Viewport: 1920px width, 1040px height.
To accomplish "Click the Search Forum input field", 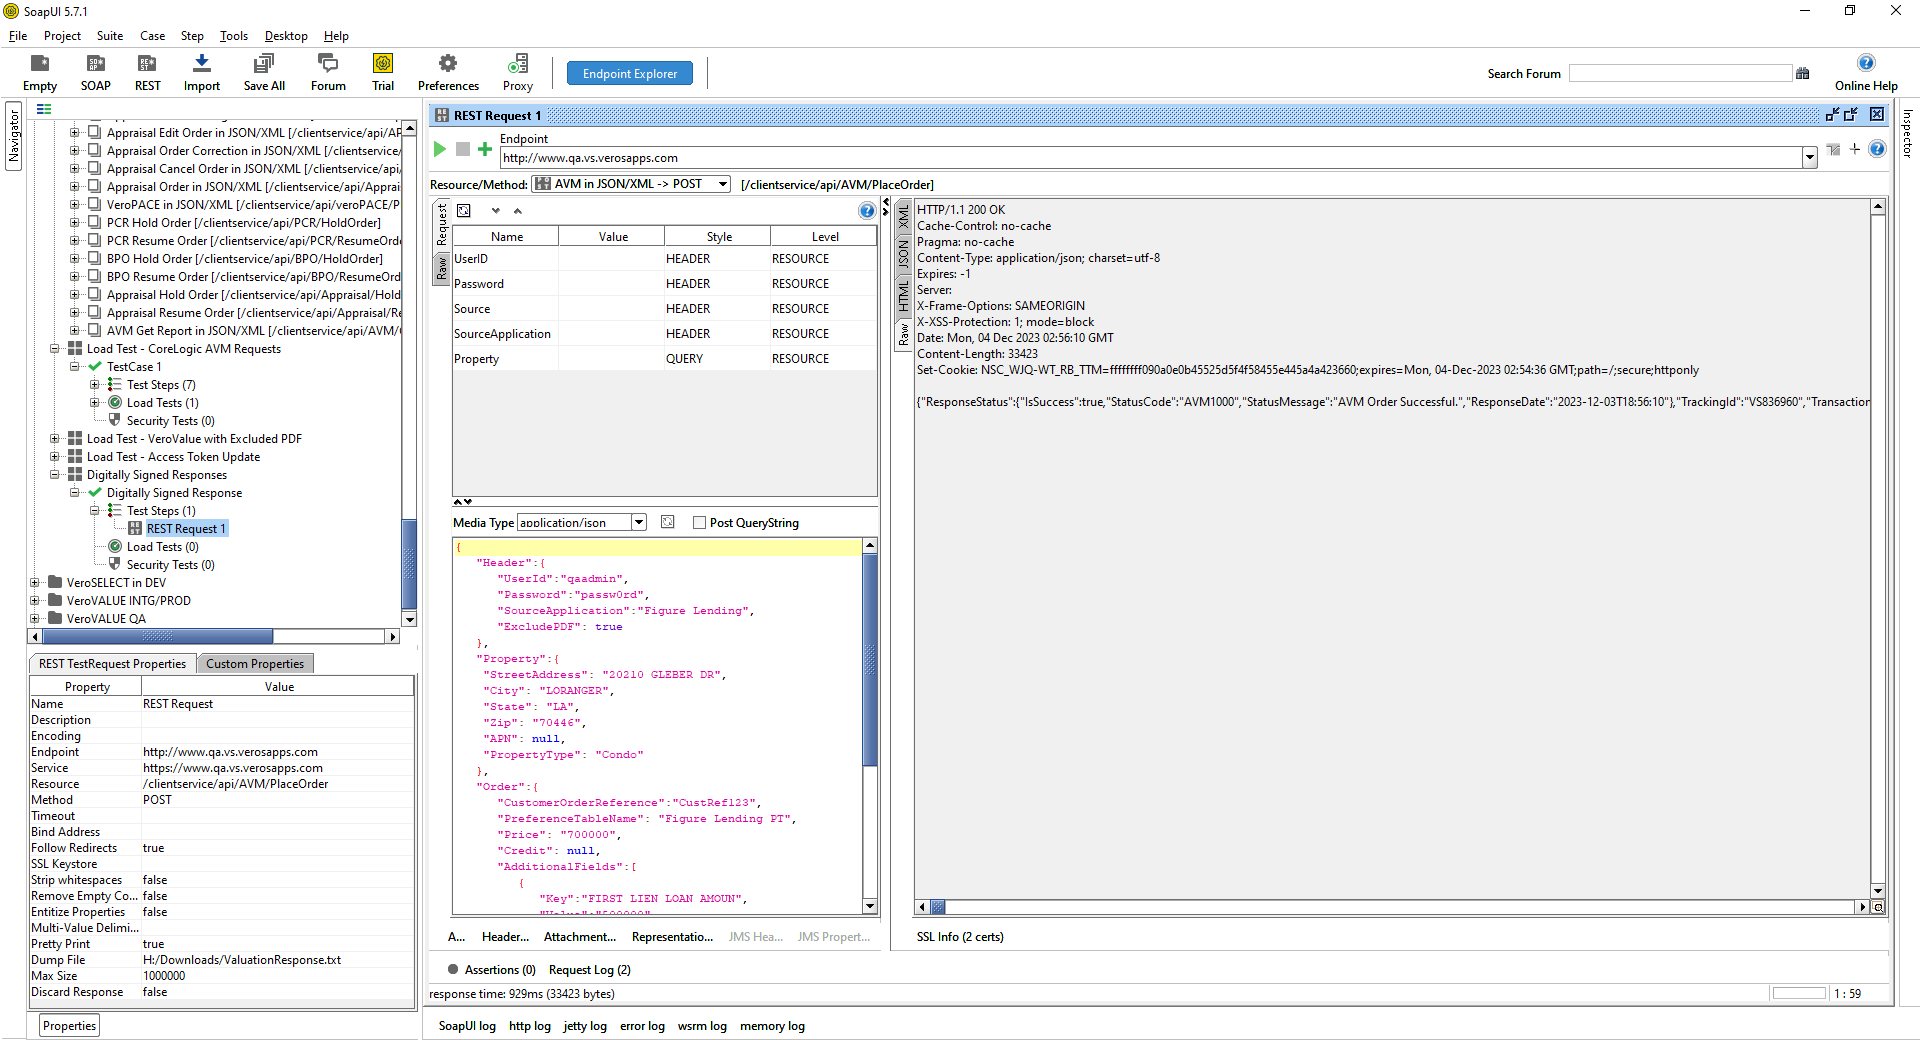I will [x=1679, y=74].
